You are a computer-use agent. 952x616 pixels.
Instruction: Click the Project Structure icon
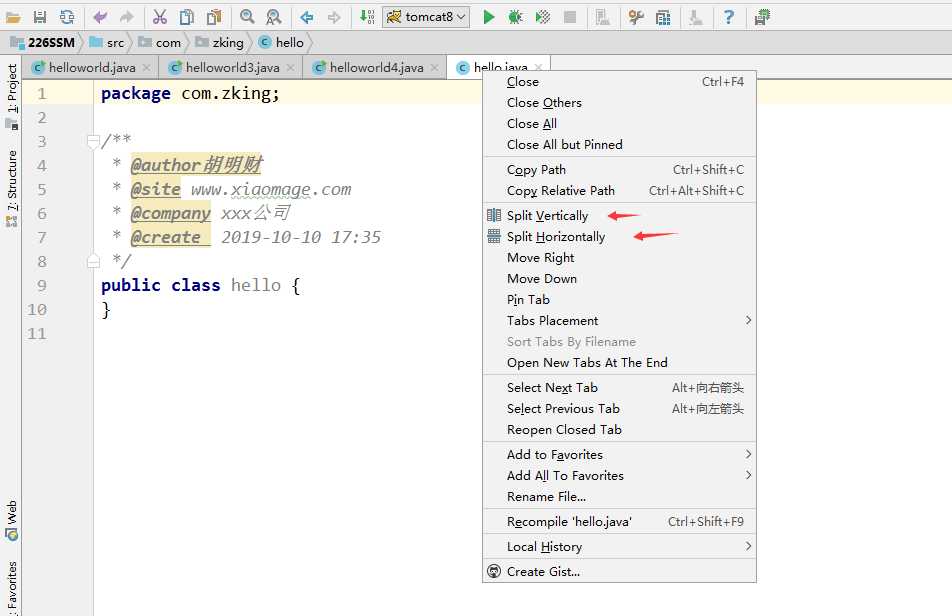(x=663, y=17)
